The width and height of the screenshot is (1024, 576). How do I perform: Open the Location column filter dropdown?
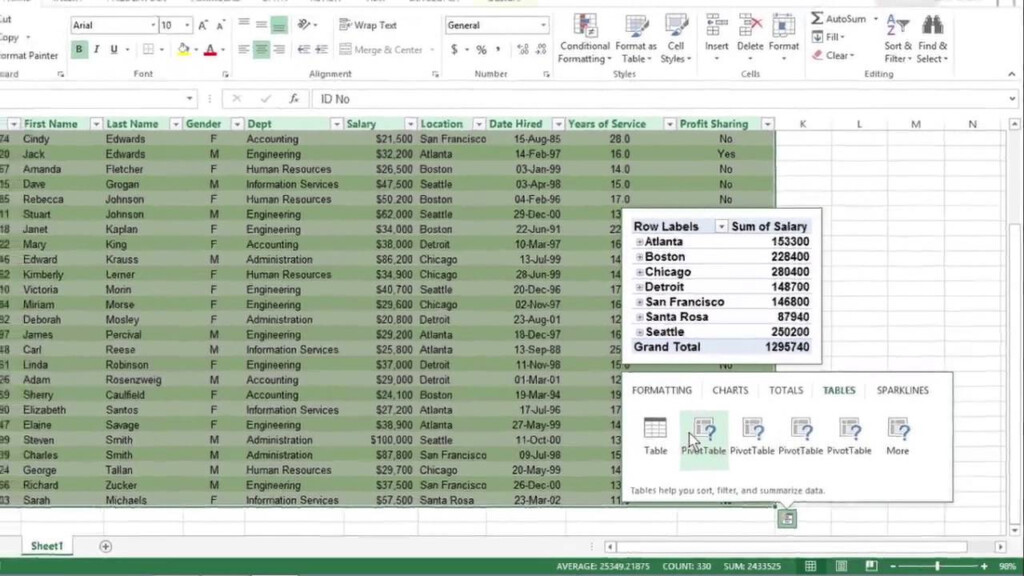pyautogui.click(x=479, y=124)
